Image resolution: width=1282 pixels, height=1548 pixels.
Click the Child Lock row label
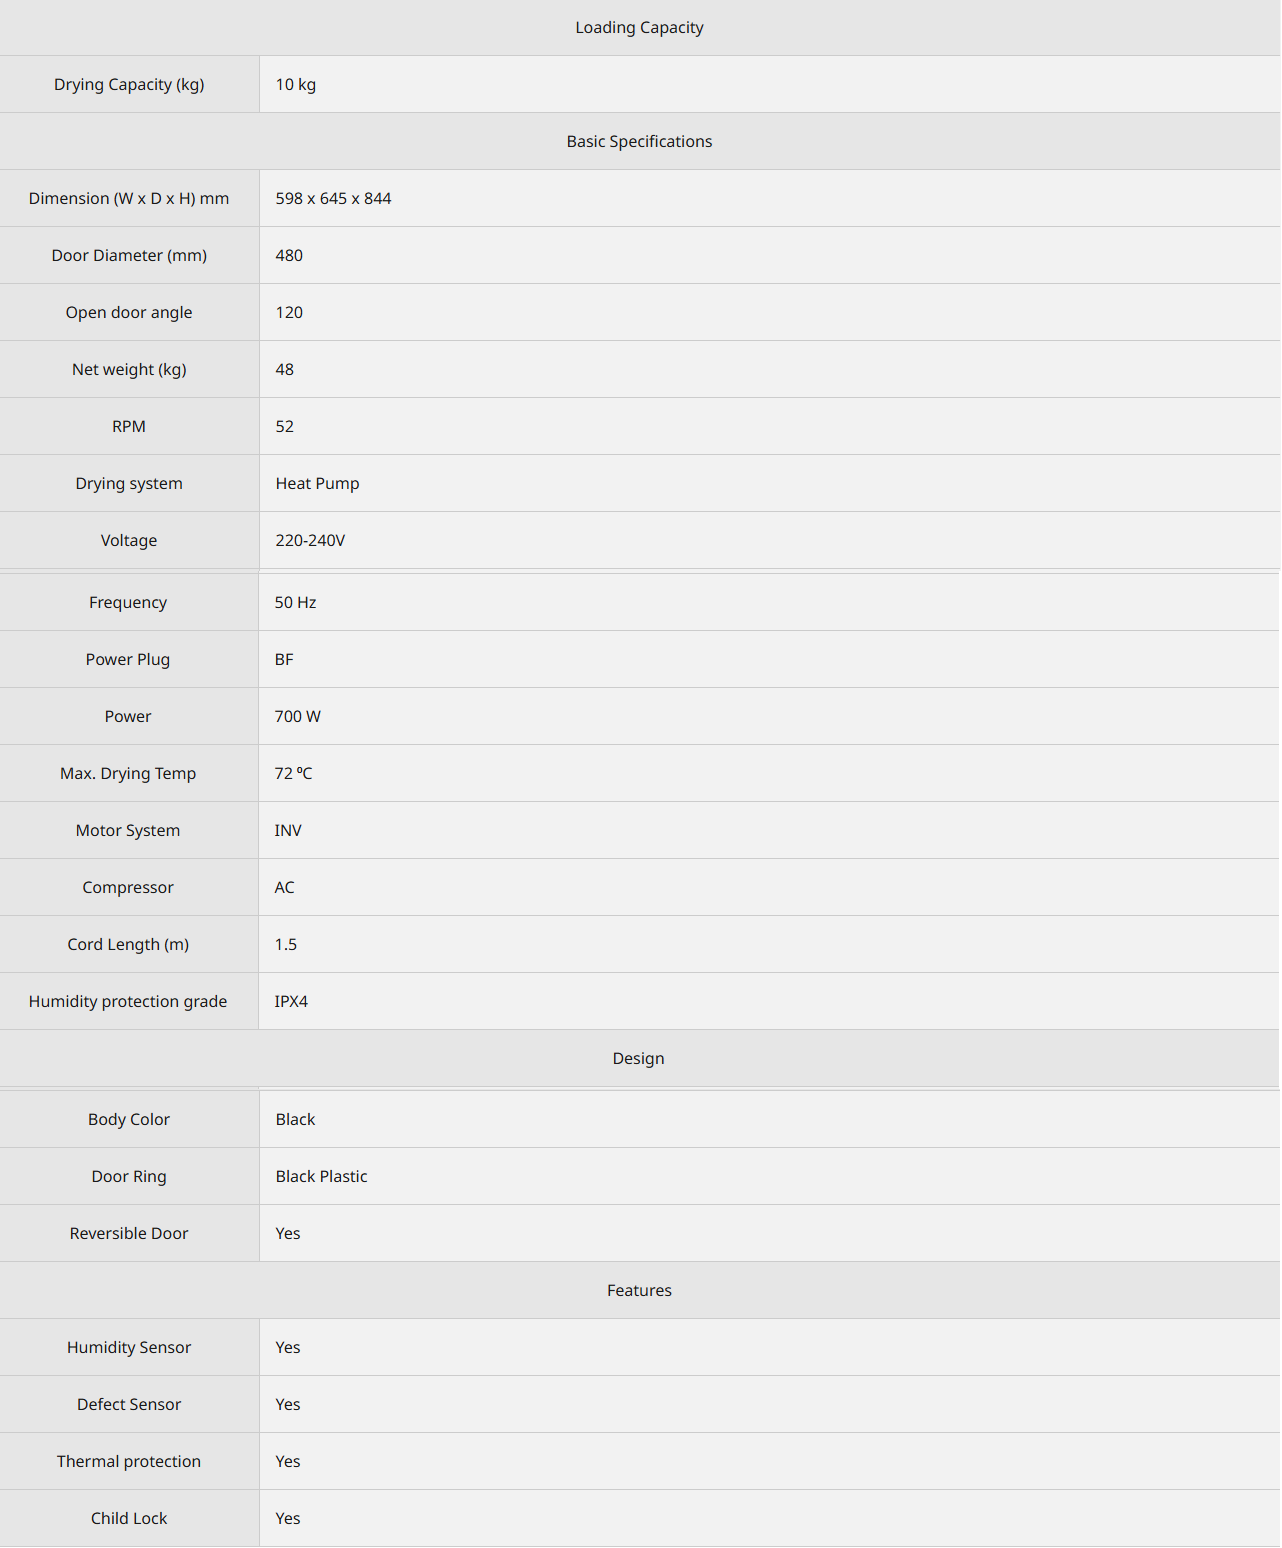[x=129, y=1518]
